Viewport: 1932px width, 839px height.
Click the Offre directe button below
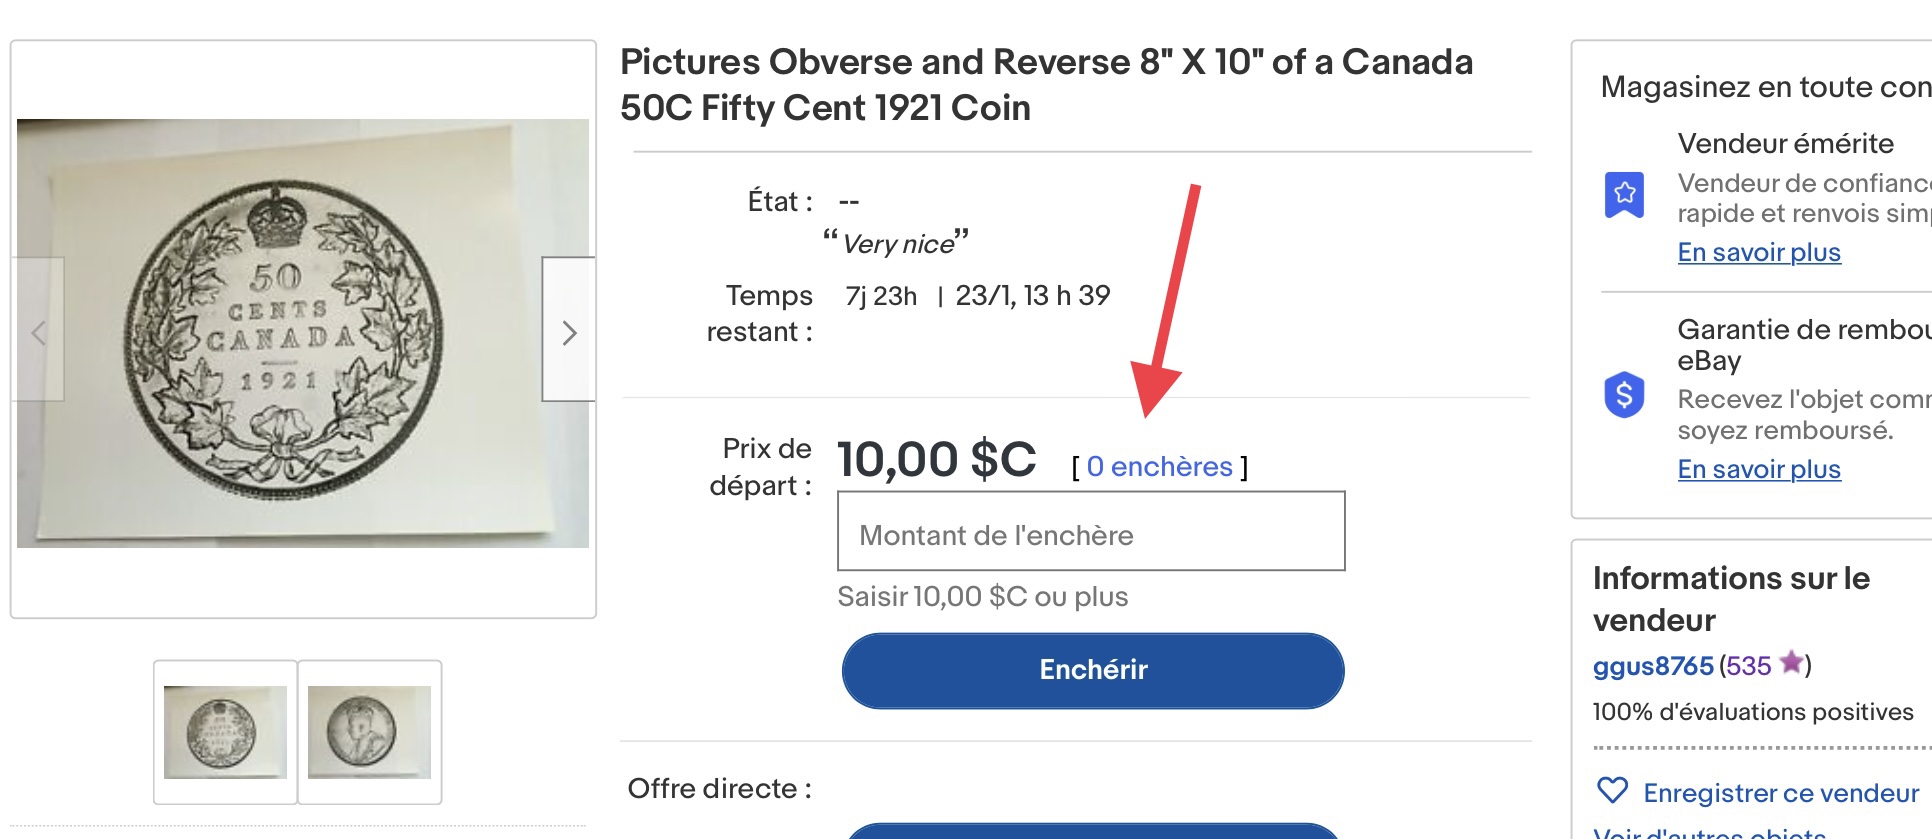tap(1092, 831)
